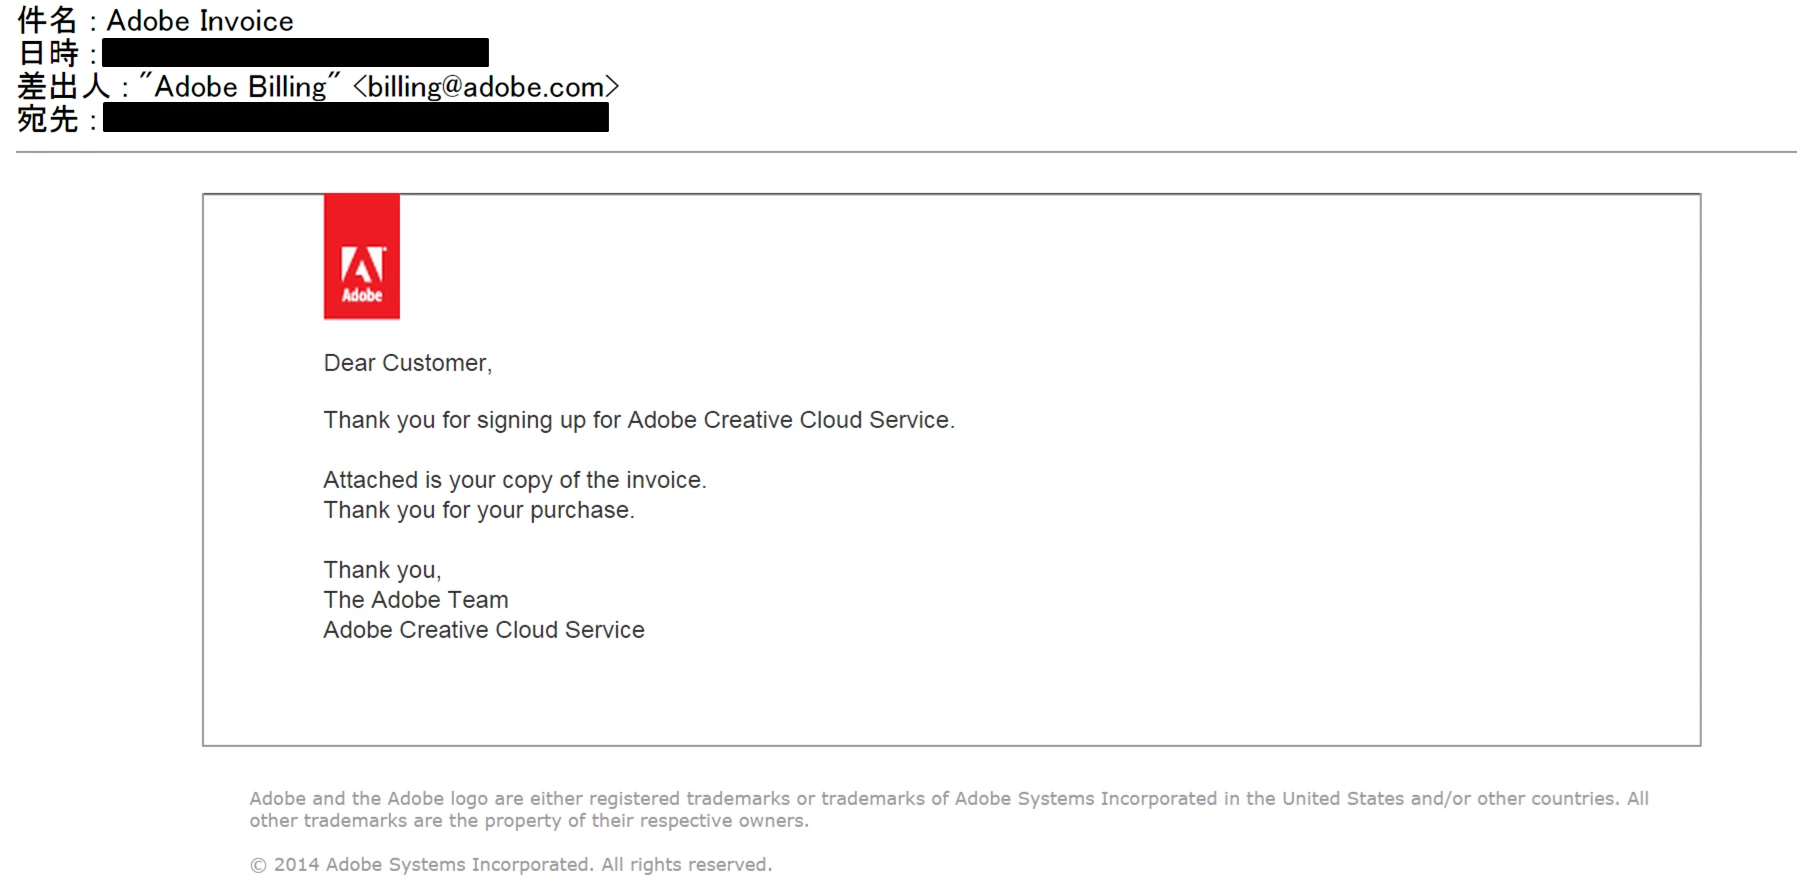Click the 差出人 sender label
The height and width of the screenshot is (880, 1797).
coord(63,87)
